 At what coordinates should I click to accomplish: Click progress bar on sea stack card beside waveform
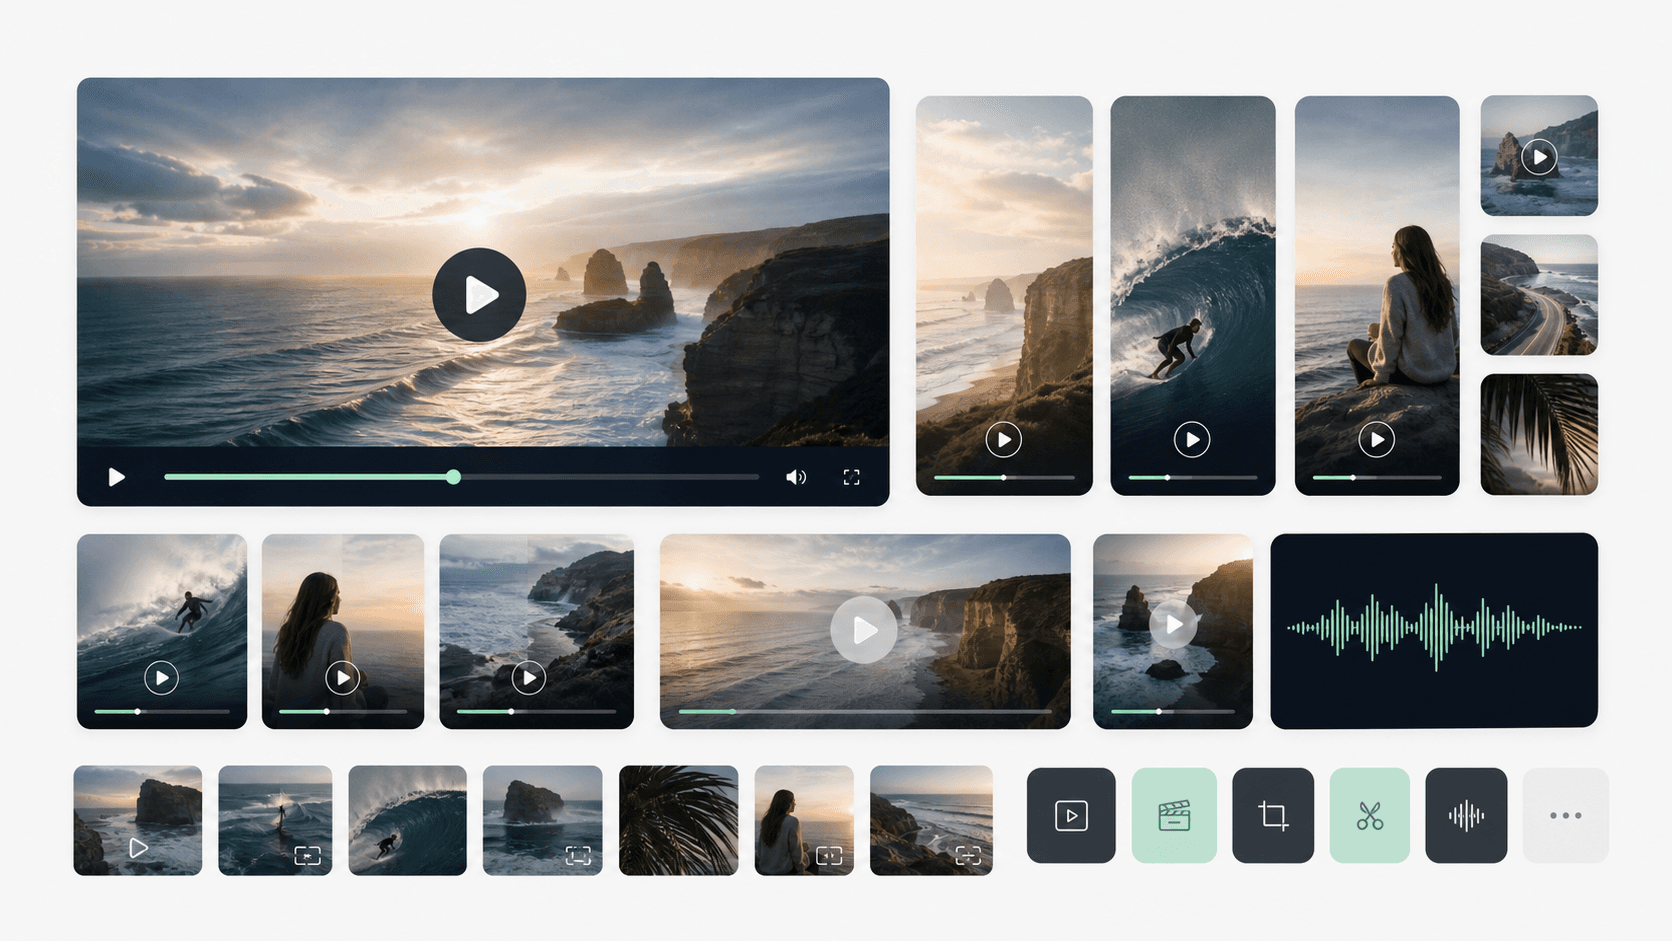pos(1173,711)
